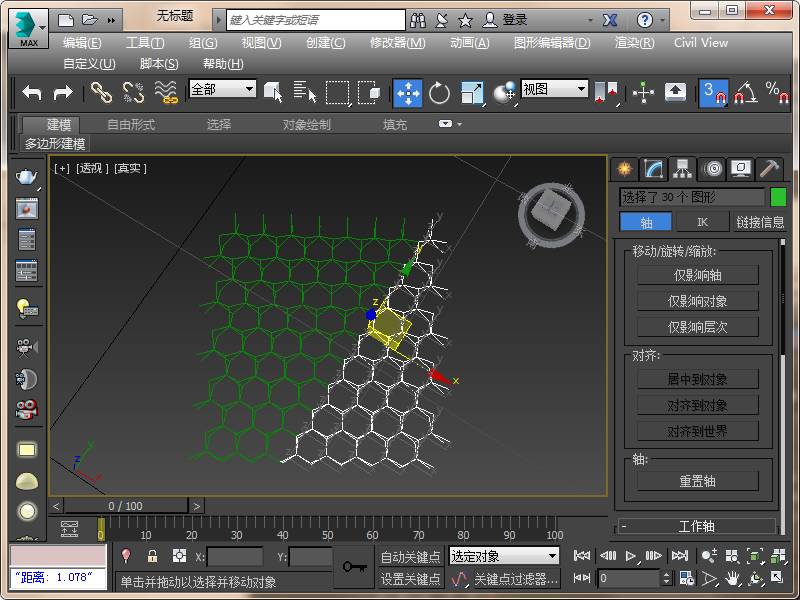This screenshot has height=600, width=800.
Task: Select the Move tool in main toolbar
Action: click(x=407, y=92)
